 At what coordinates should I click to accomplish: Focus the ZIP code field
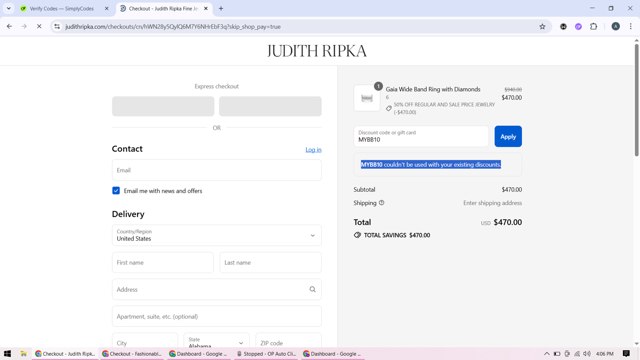(x=288, y=341)
